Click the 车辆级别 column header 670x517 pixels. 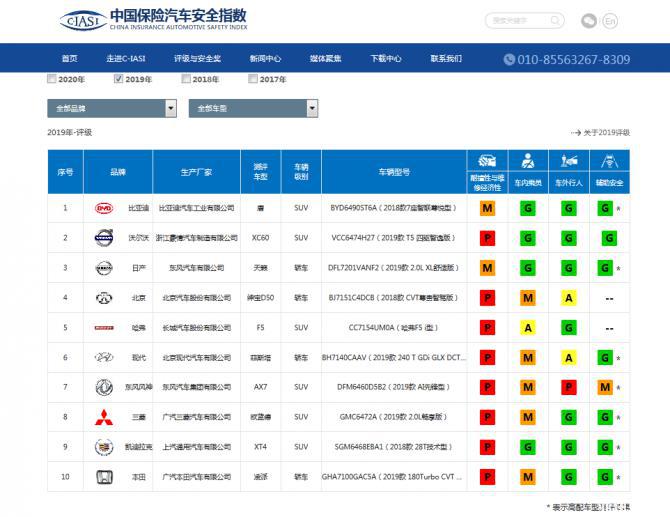coord(301,172)
